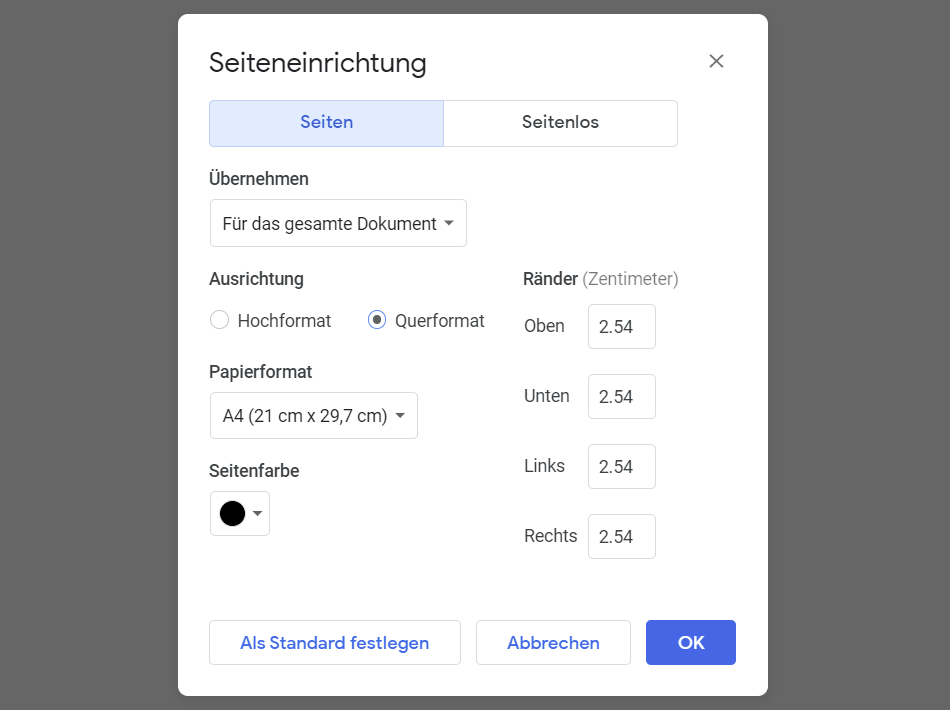Switch to the Seitenlos tab
This screenshot has width=950, height=710.
pos(560,123)
